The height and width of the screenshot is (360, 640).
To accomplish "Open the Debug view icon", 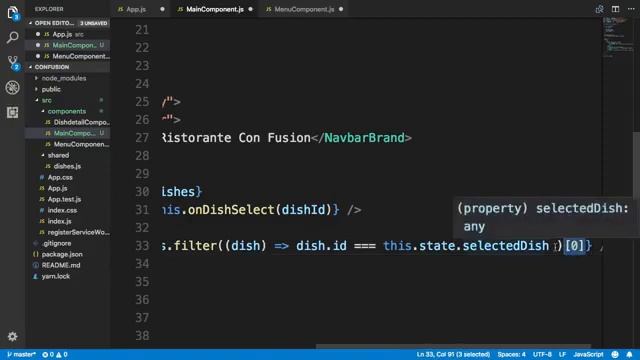I will coord(12,87).
